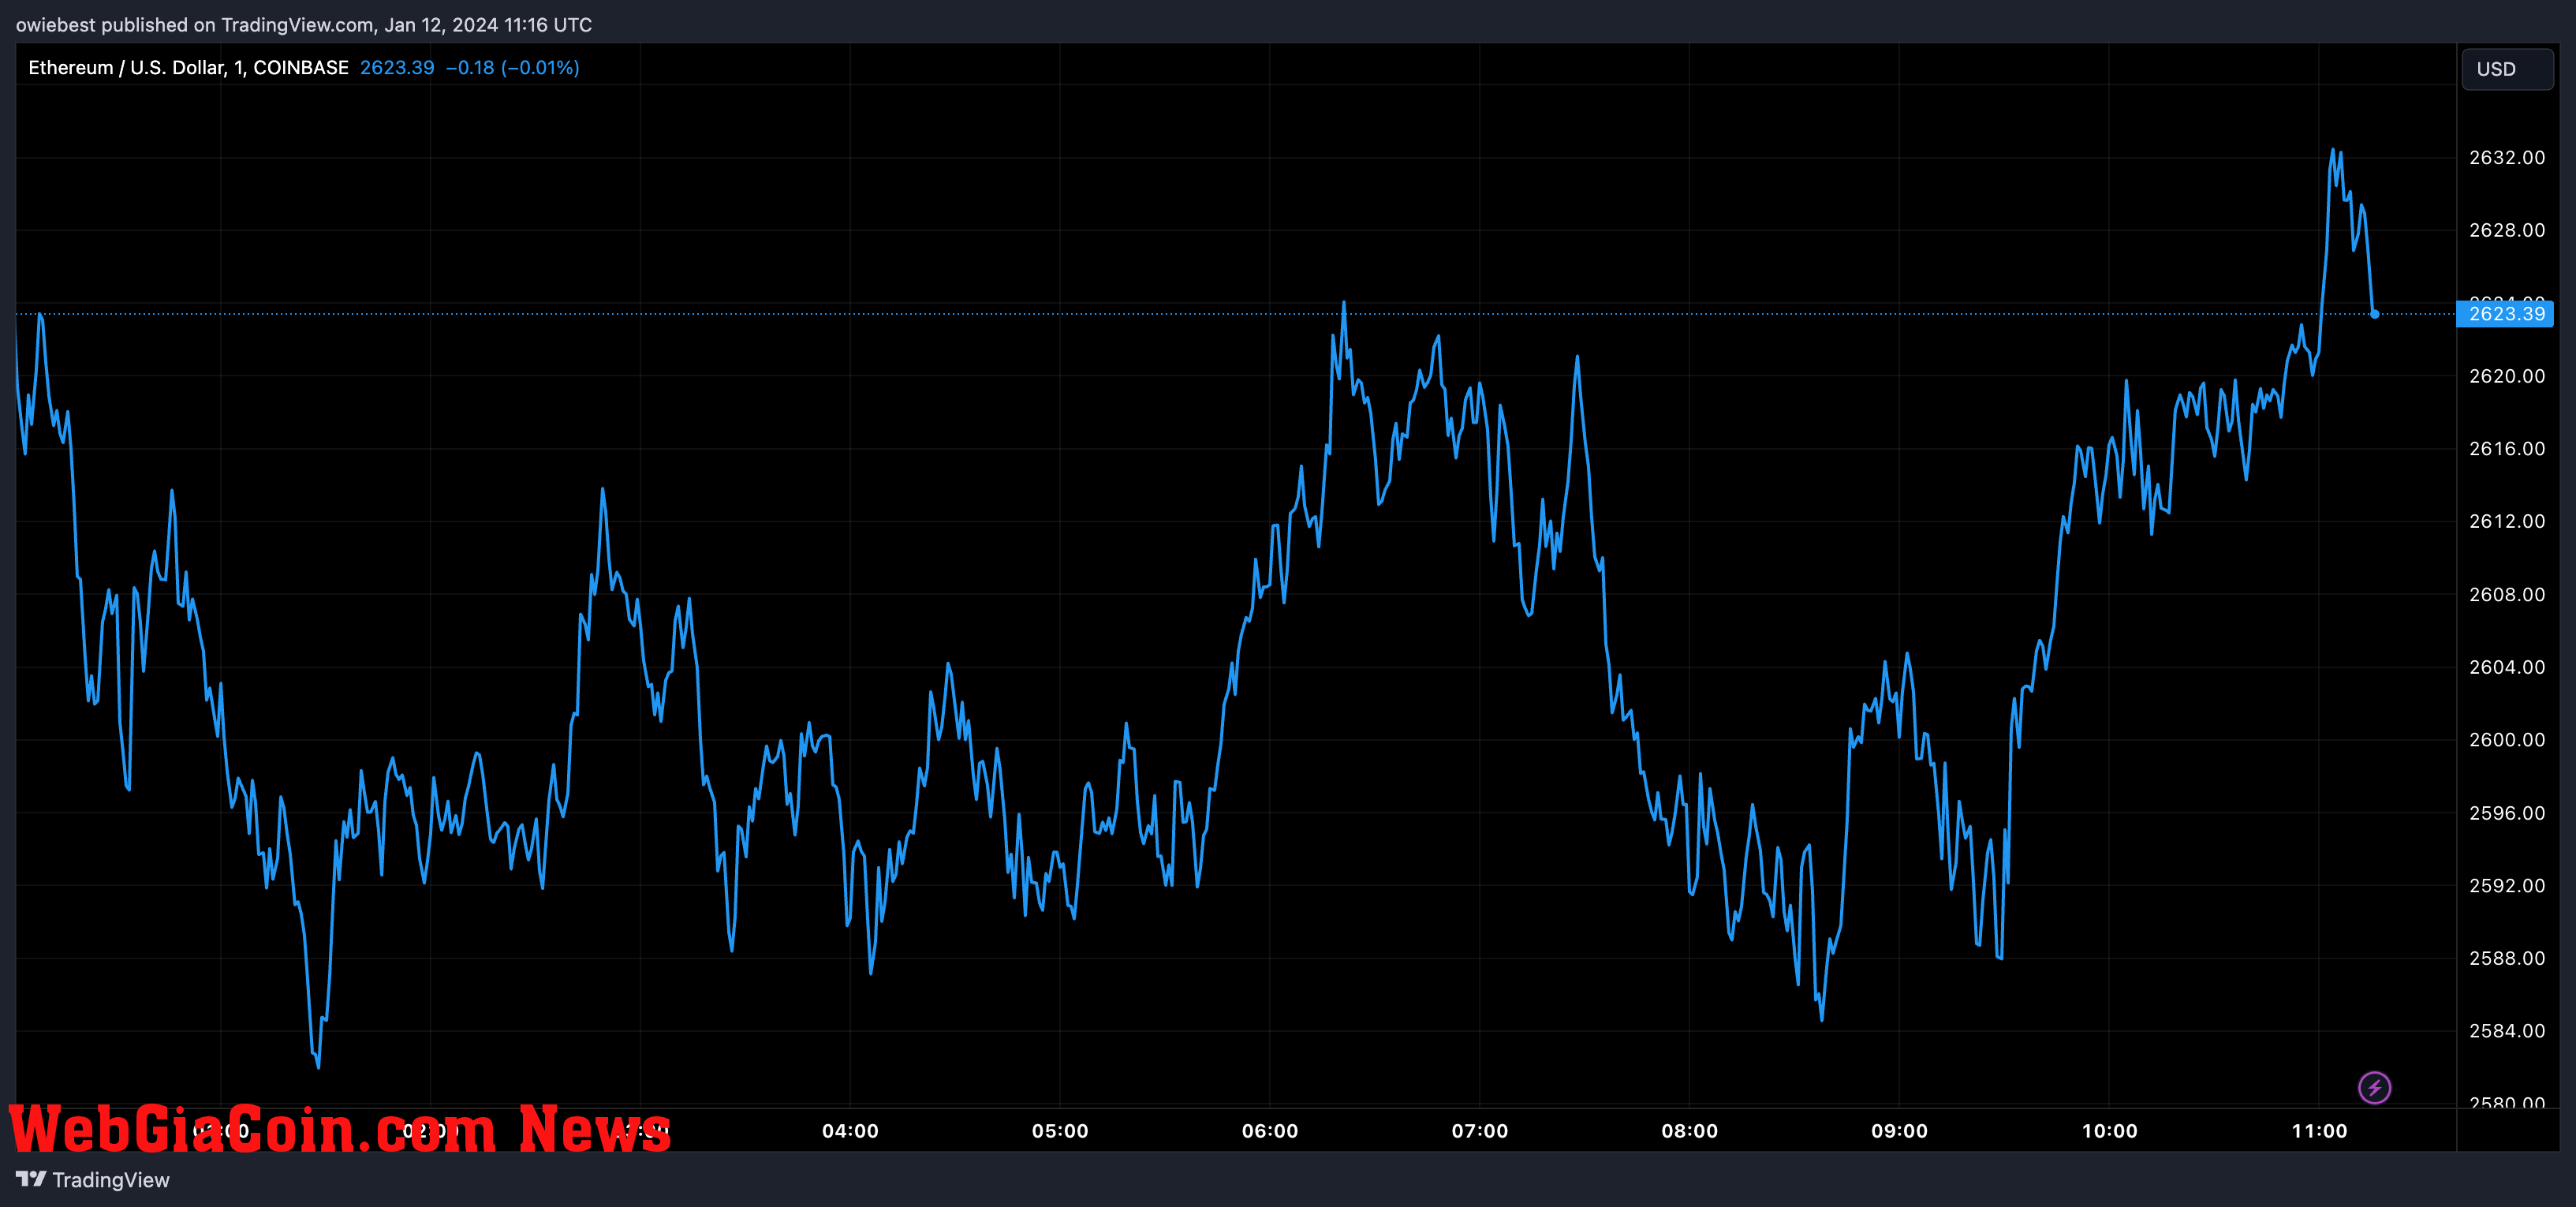Screen dimensions: 2576x1207
Task: Click the 07:00 time axis label
Action: click(1480, 1131)
